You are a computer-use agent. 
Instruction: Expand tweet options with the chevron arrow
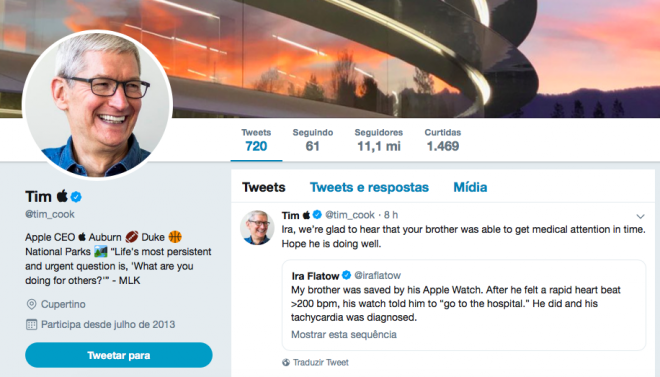click(x=640, y=216)
